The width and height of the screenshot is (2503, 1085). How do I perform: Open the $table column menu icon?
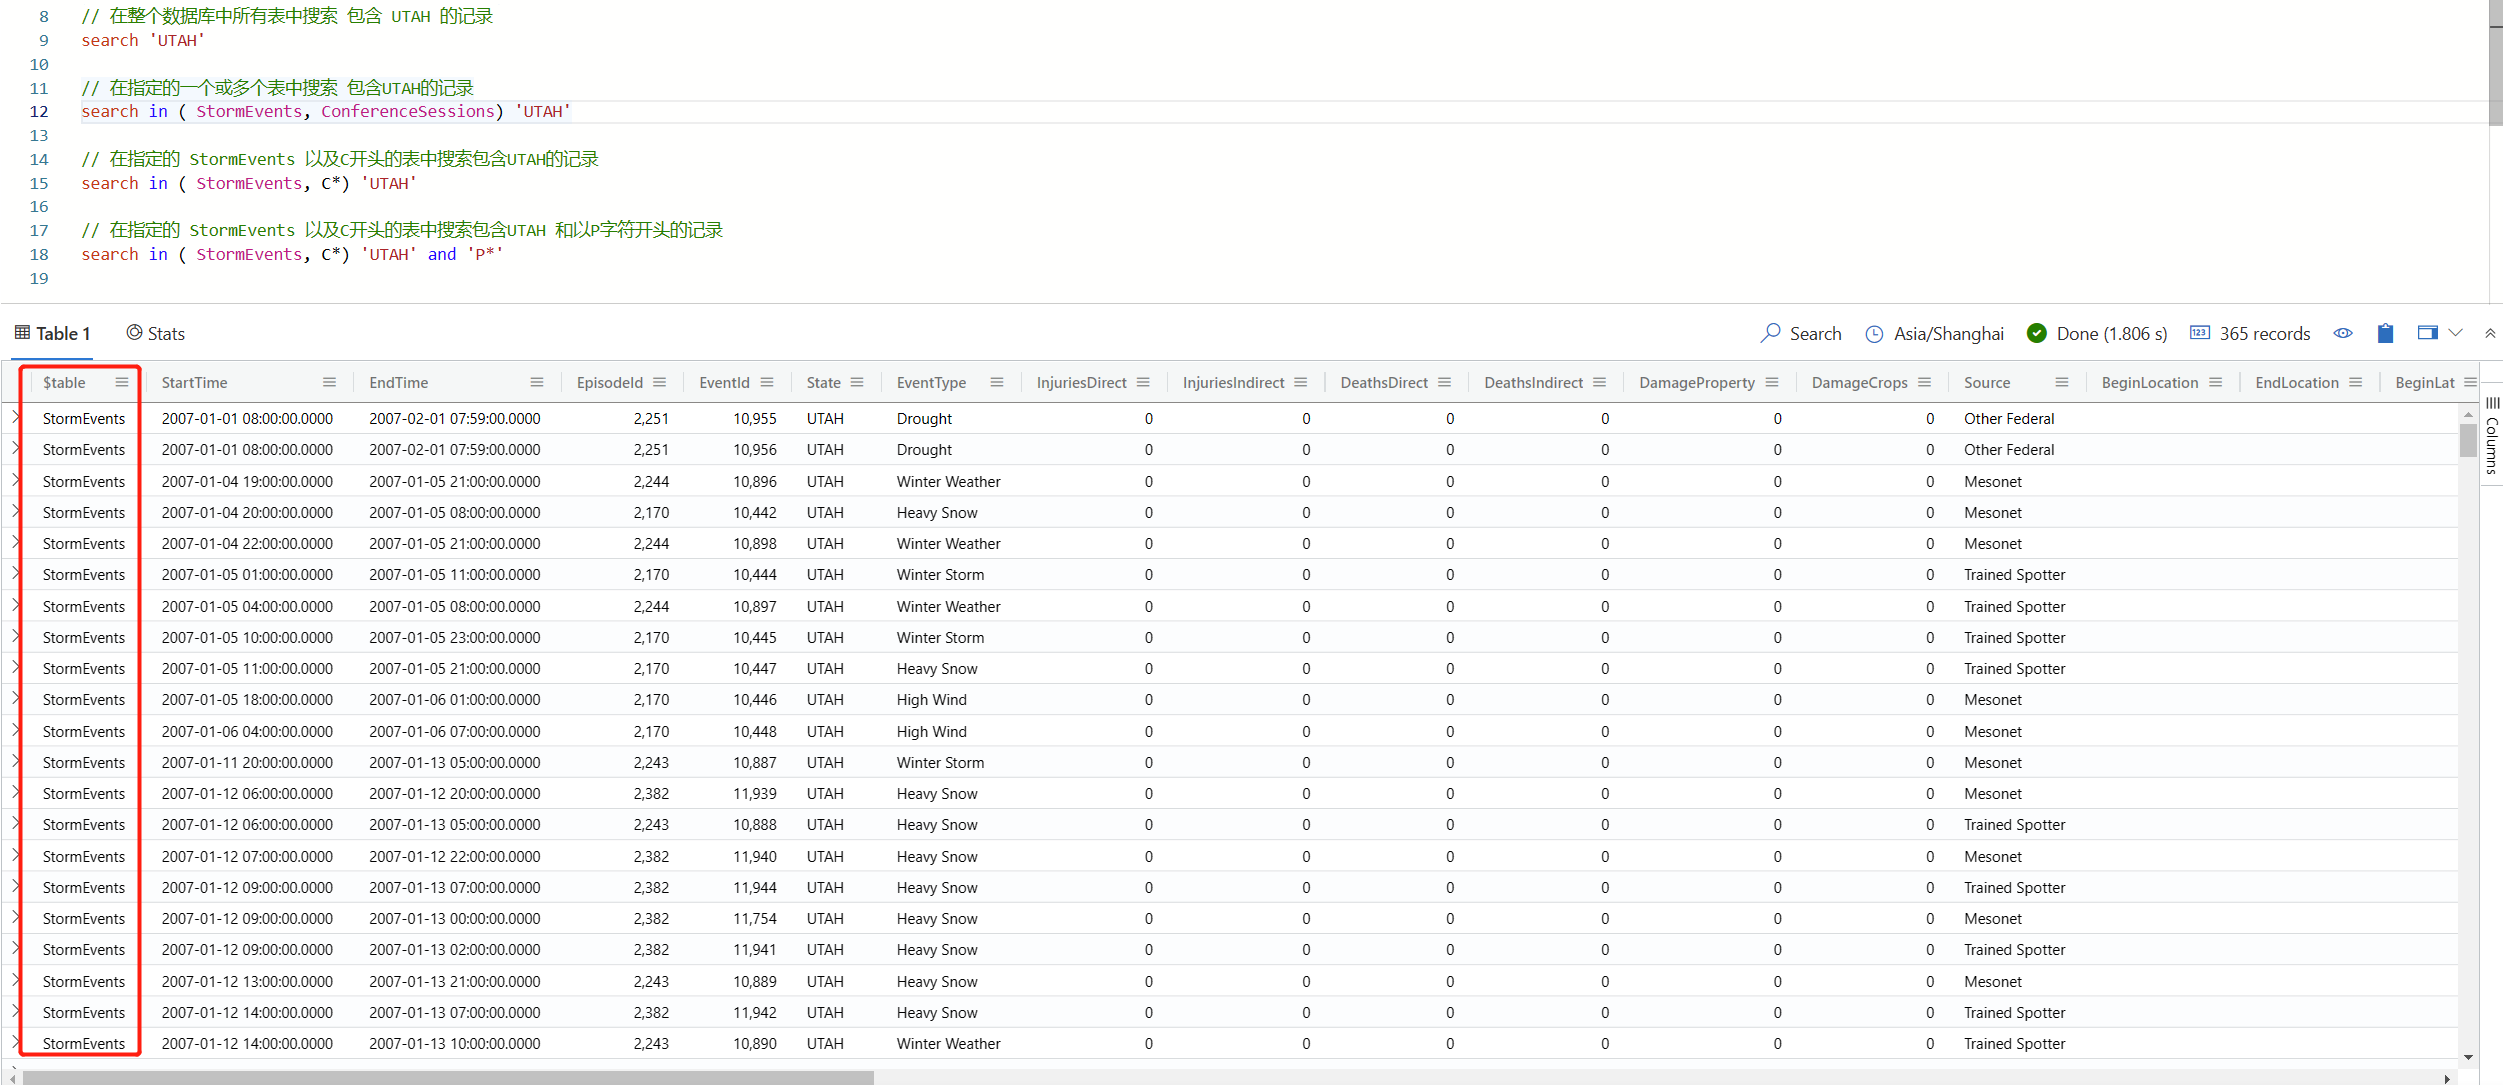(x=121, y=382)
